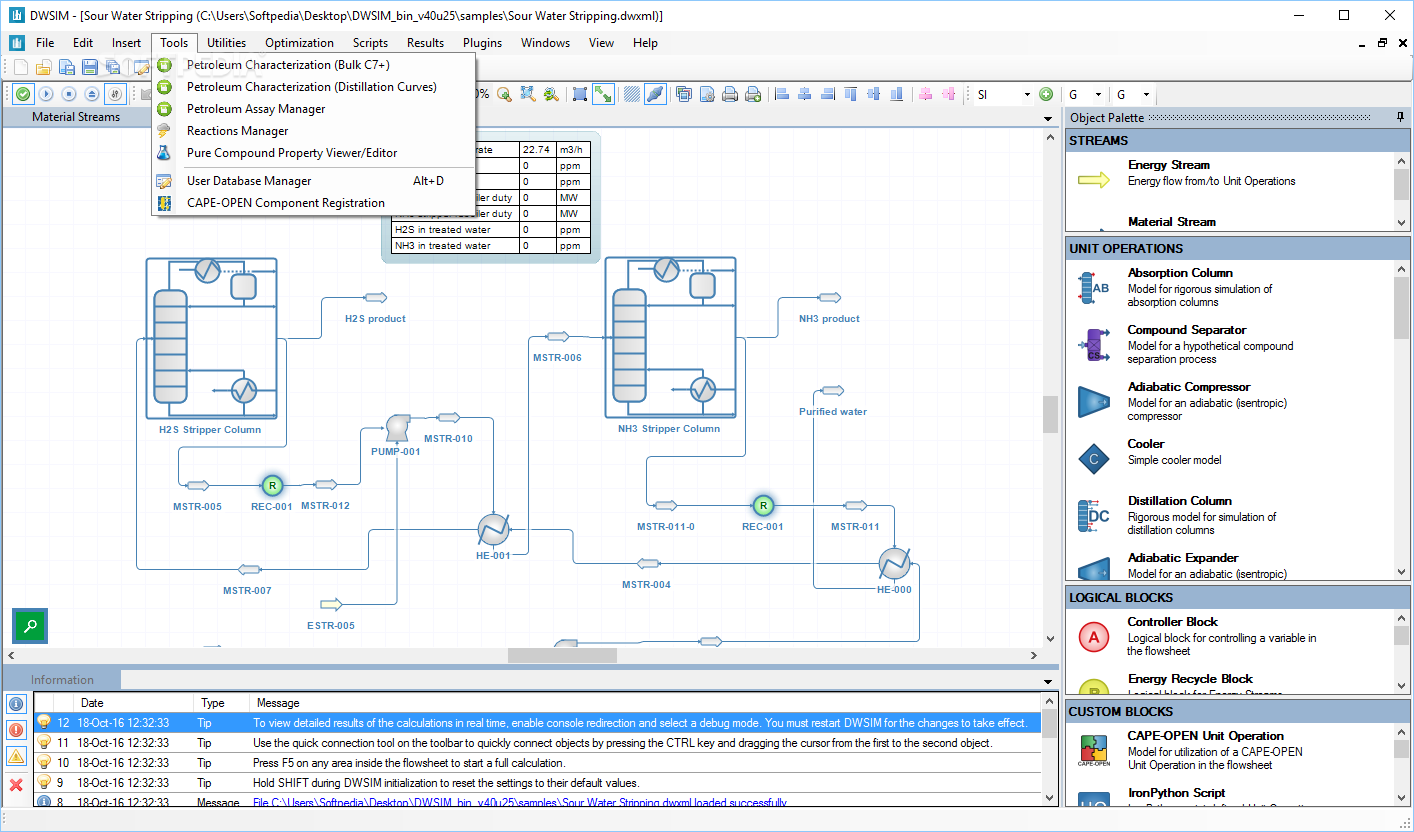The height and width of the screenshot is (832, 1414).
Task: Open User Database Manager
Action: click(313, 181)
